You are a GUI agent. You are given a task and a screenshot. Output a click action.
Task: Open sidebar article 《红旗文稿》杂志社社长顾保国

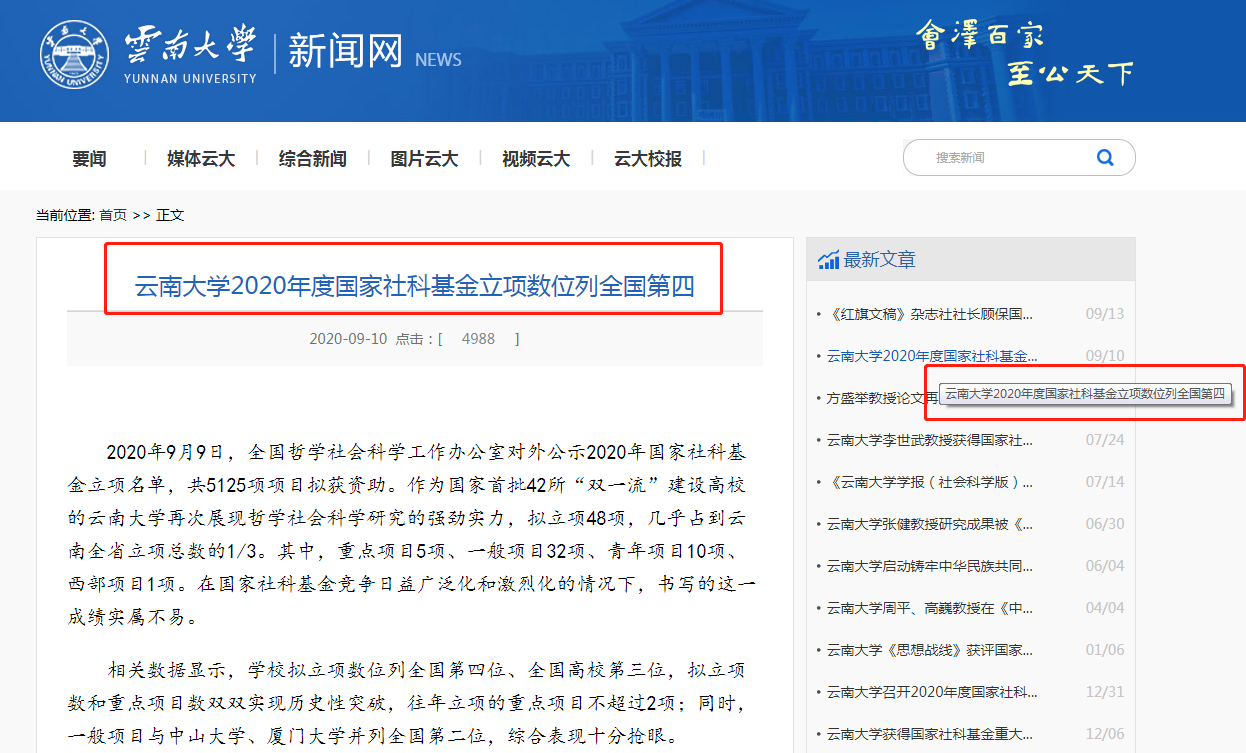[x=930, y=314]
